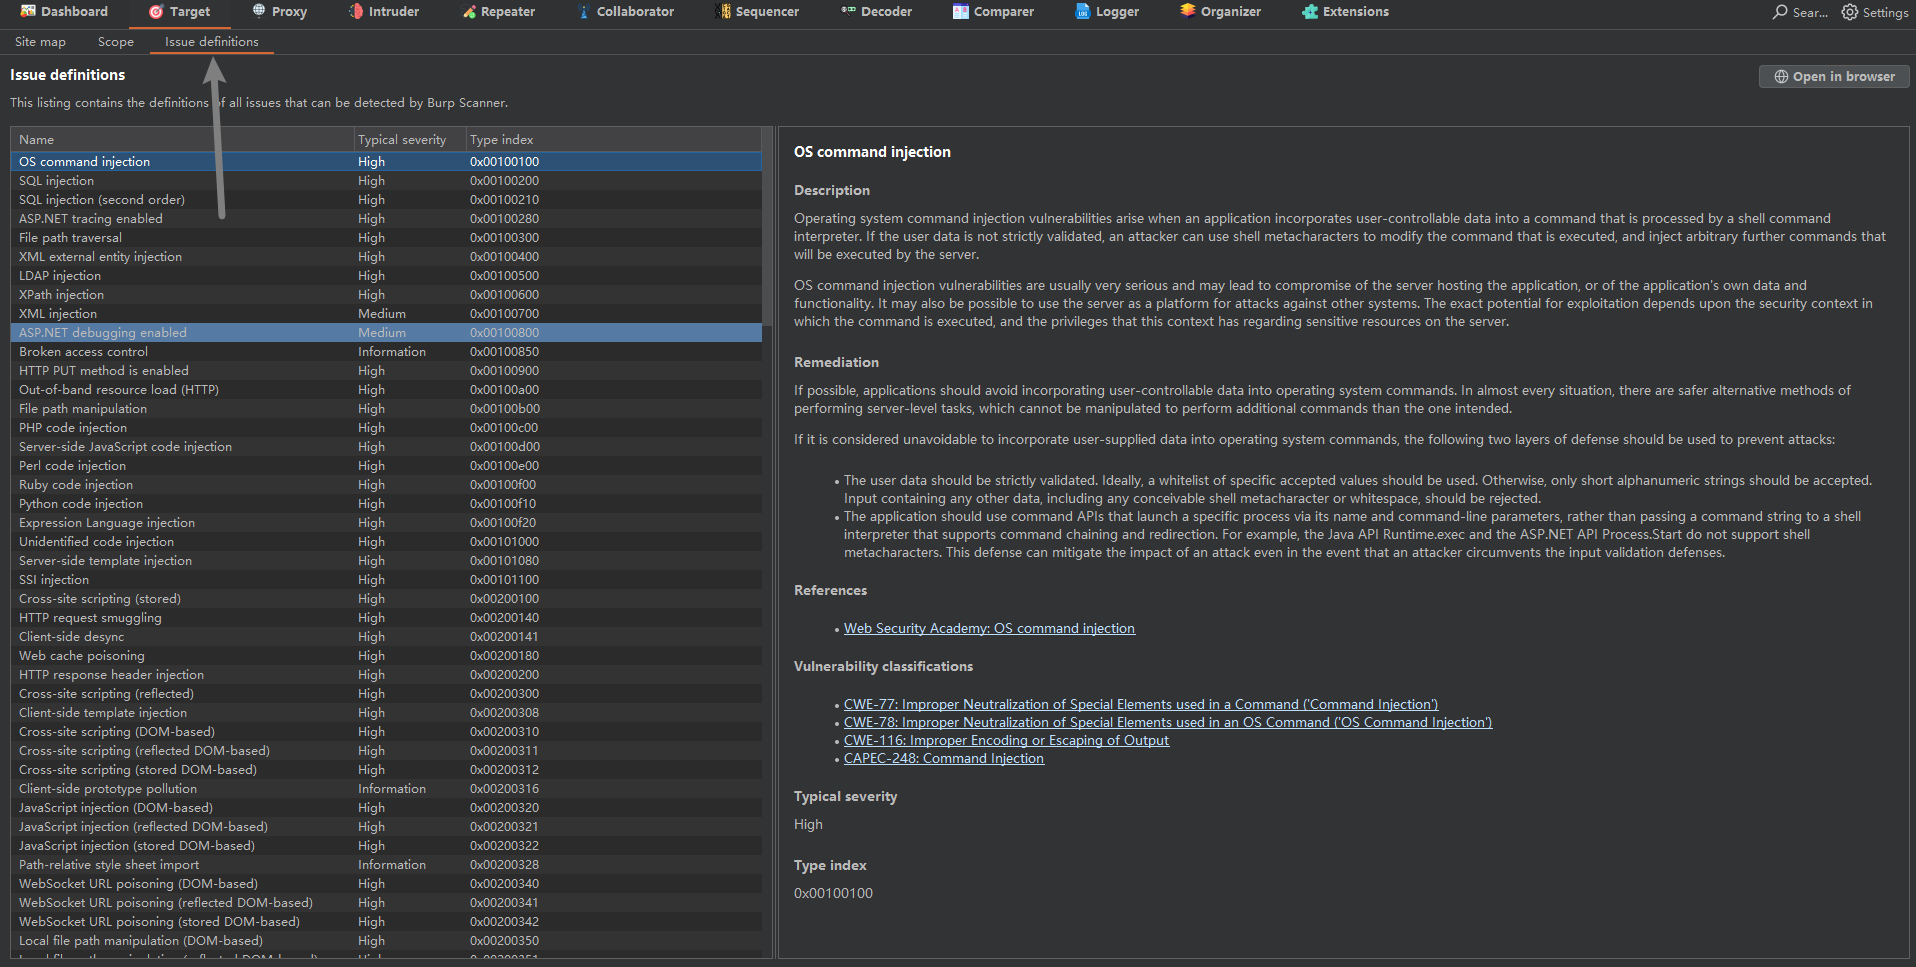Open the Comparer tab
This screenshot has width=1916, height=967.
pos(993,12)
